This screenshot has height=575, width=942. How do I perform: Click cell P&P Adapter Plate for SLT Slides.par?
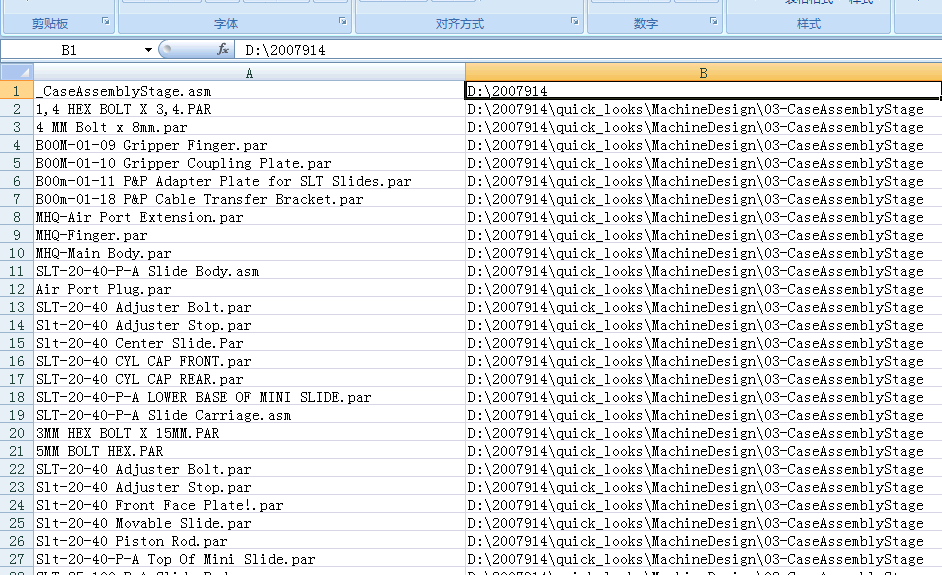(249, 181)
